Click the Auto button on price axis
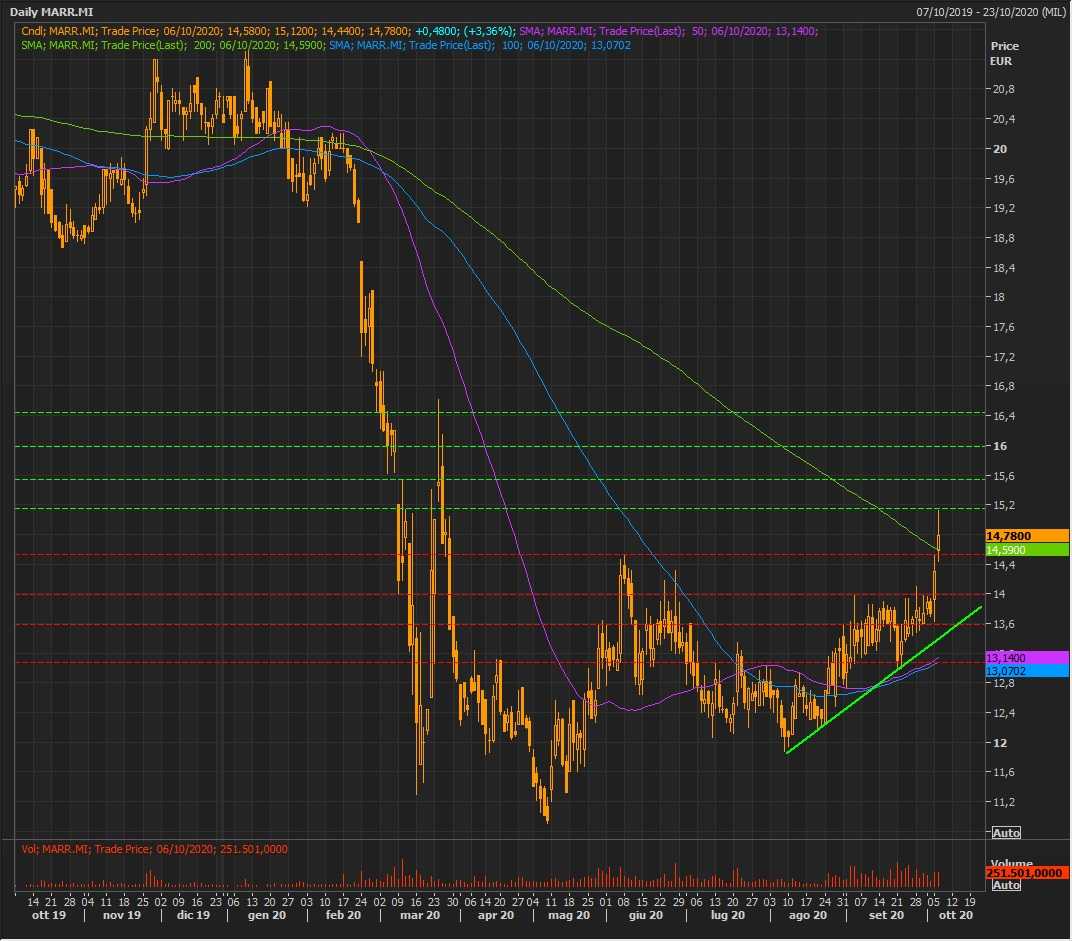The image size is (1072, 941). point(1006,832)
